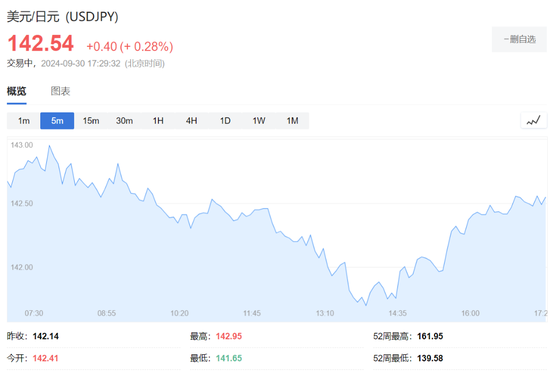The width and height of the screenshot is (550, 371).
Task: Remove USDJPY from watchlist with 删自选 button
Action: pyautogui.click(x=519, y=39)
